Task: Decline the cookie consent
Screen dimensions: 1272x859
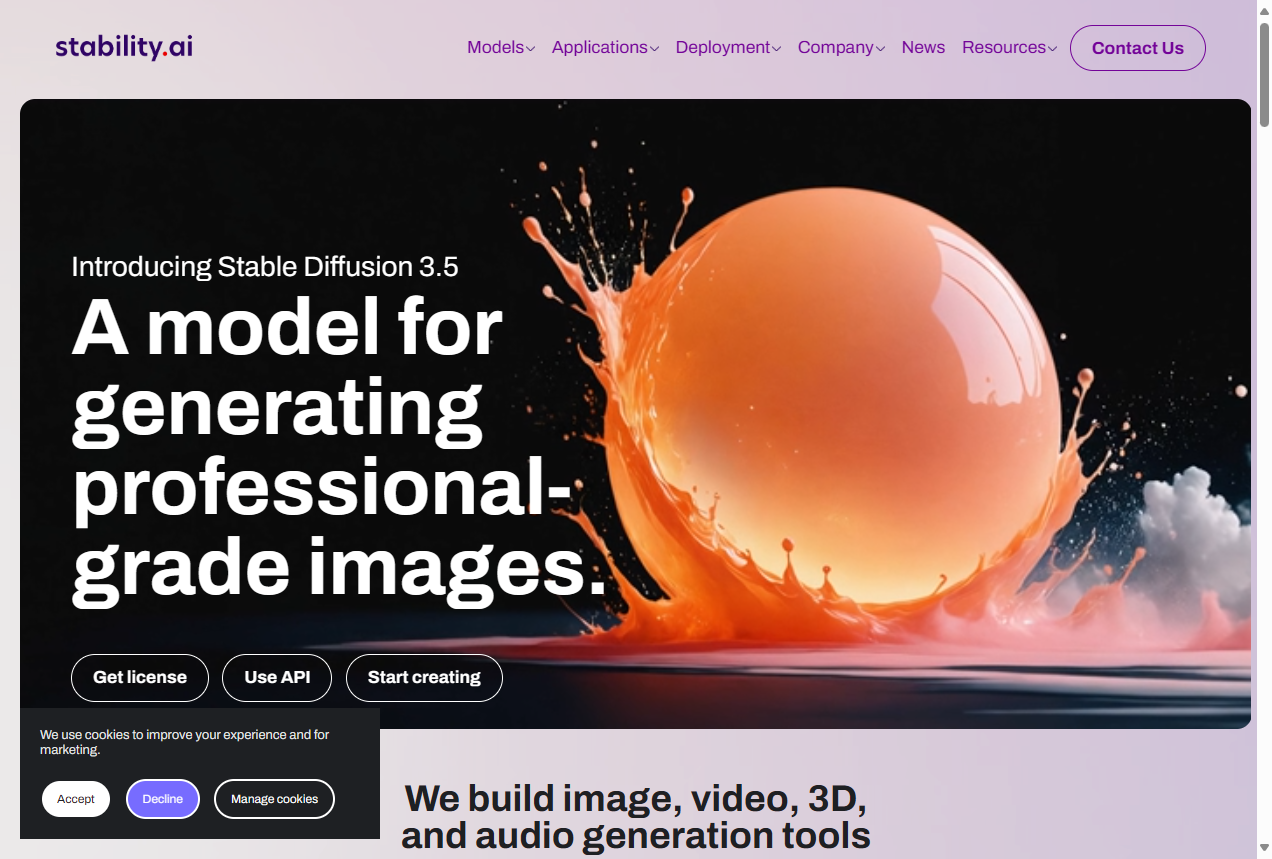Action: tap(162, 799)
